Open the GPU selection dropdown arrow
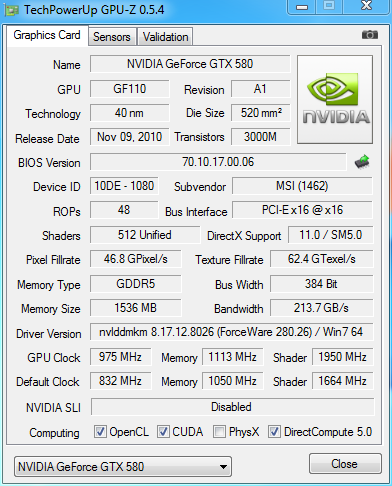This screenshot has width=392, height=486. 224,467
